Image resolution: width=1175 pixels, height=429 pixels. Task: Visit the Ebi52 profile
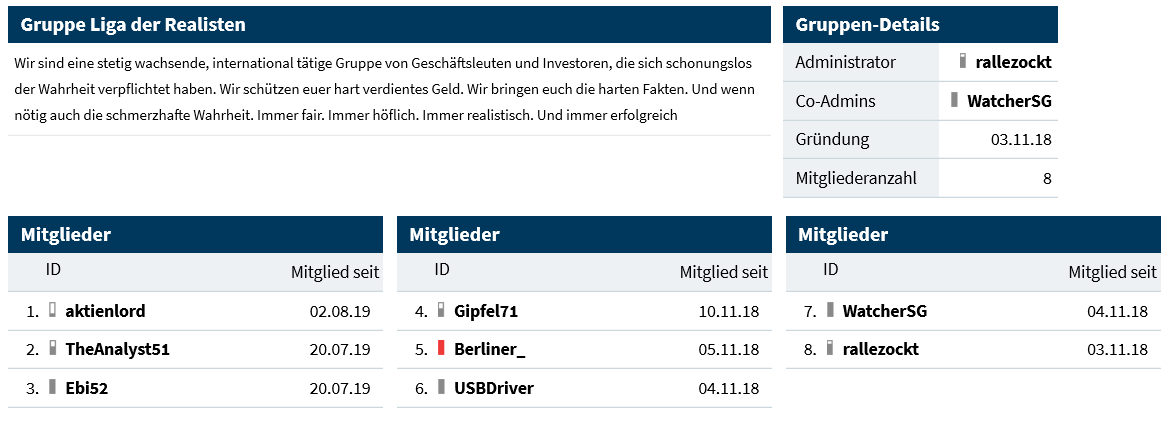[x=86, y=388]
